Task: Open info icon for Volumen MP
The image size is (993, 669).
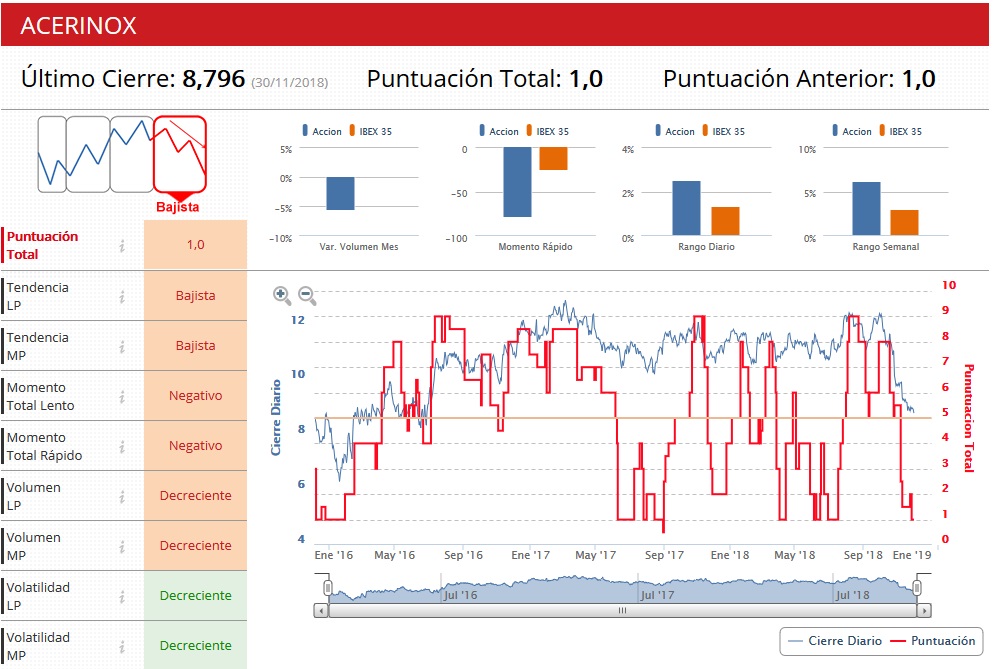Action: 122,546
